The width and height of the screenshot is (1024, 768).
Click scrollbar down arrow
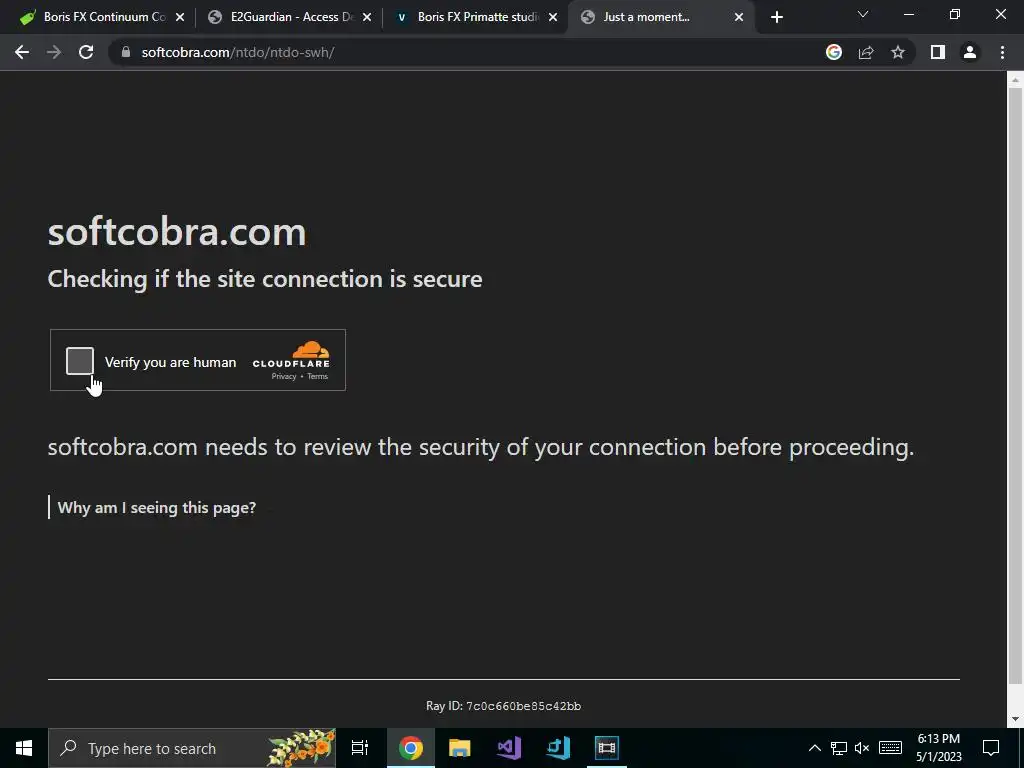(1015, 719)
